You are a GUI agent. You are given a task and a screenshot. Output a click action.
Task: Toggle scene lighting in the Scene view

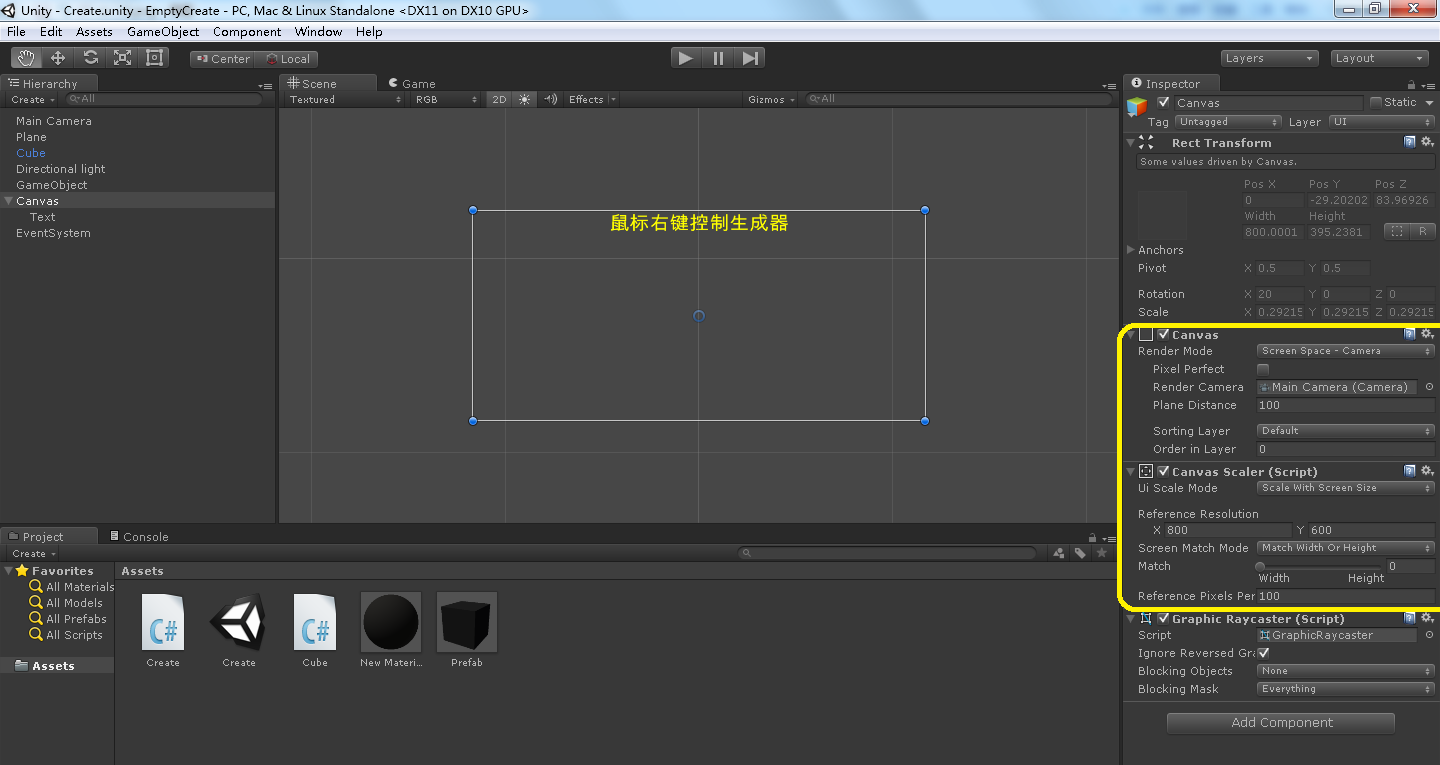coord(523,99)
